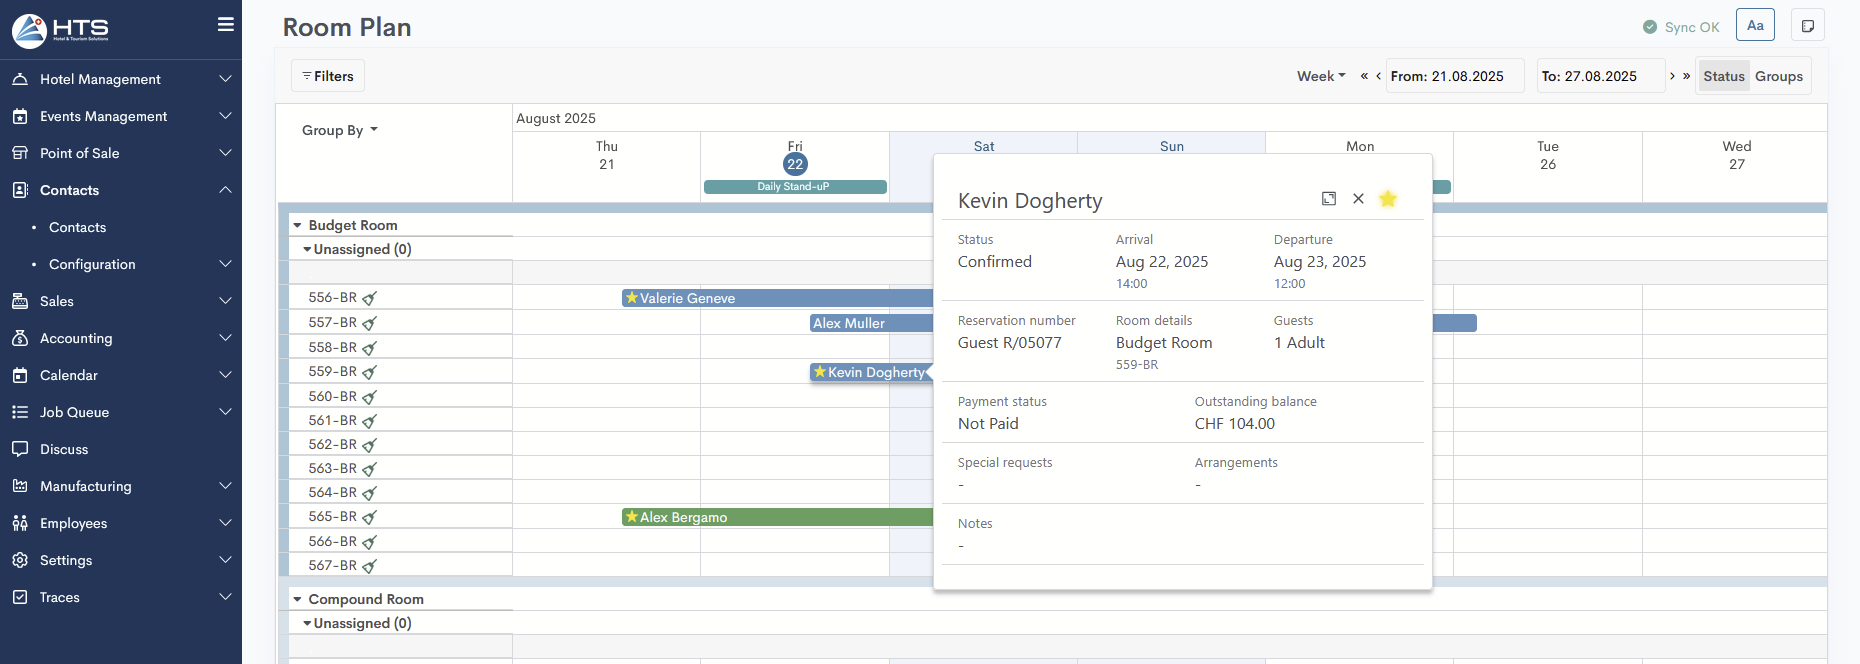Image resolution: width=1860 pixels, height=664 pixels.
Task: Open the Group By dropdown
Action: [340, 130]
